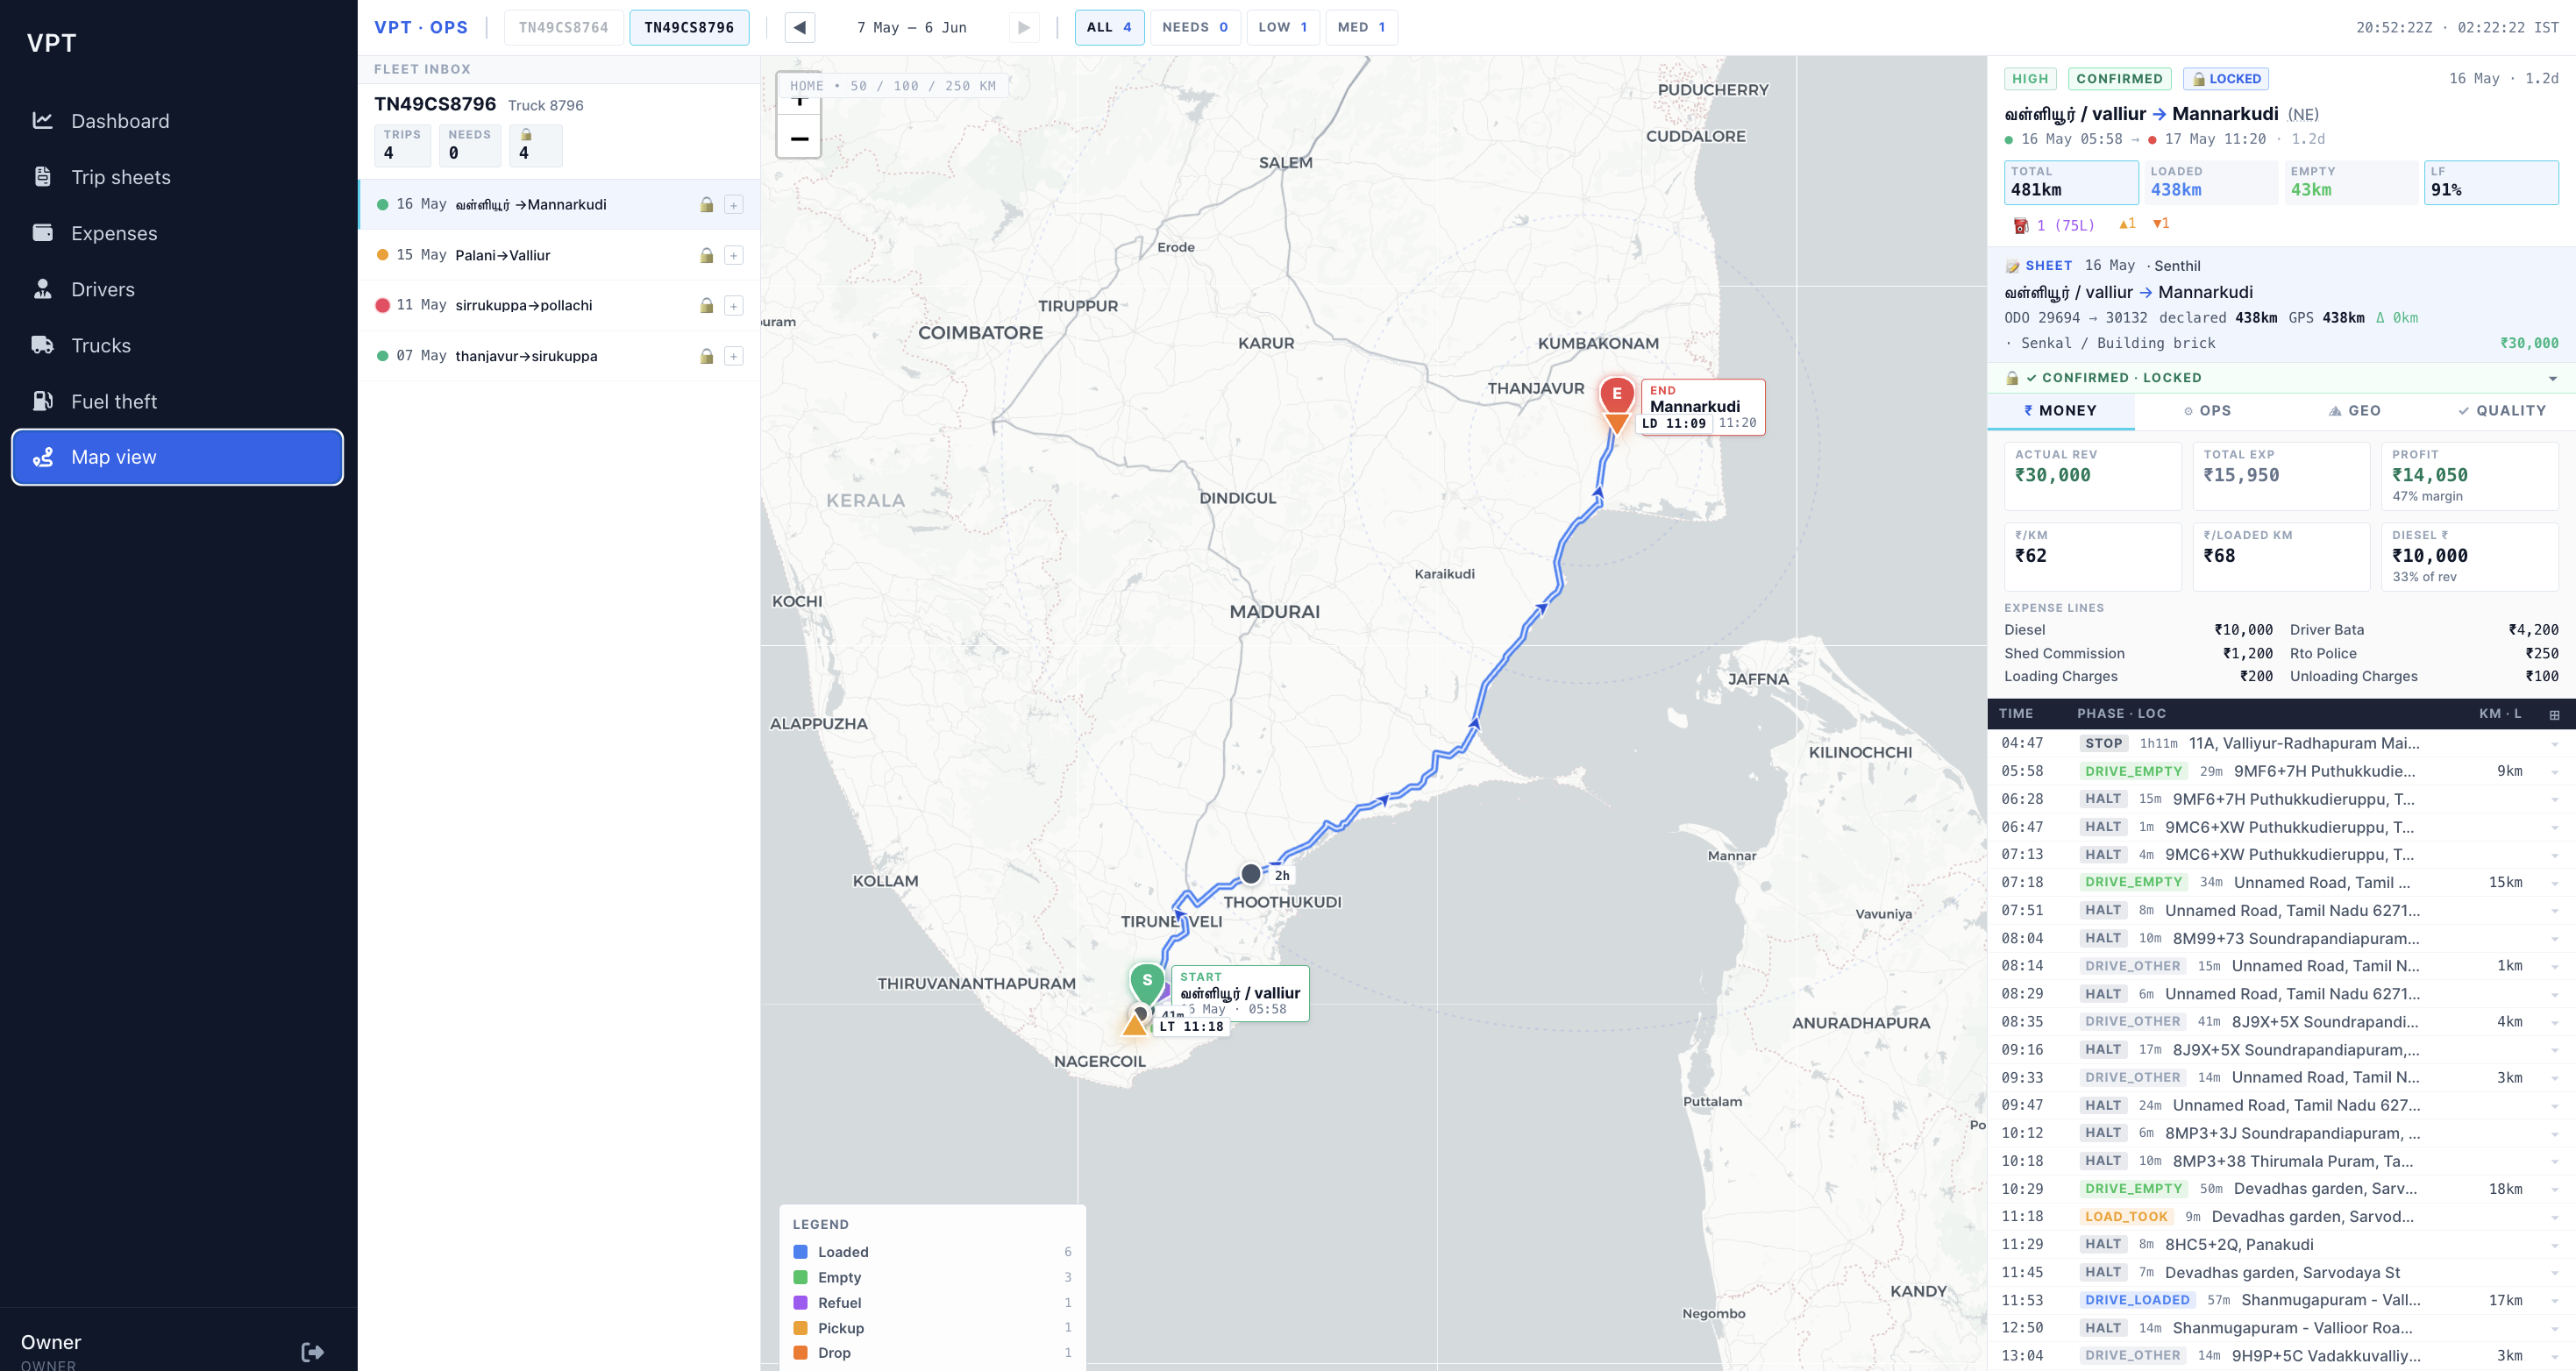Switch to the QUALITY tab
This screenshot has width=2576, height=1371.
[2501, 411]
